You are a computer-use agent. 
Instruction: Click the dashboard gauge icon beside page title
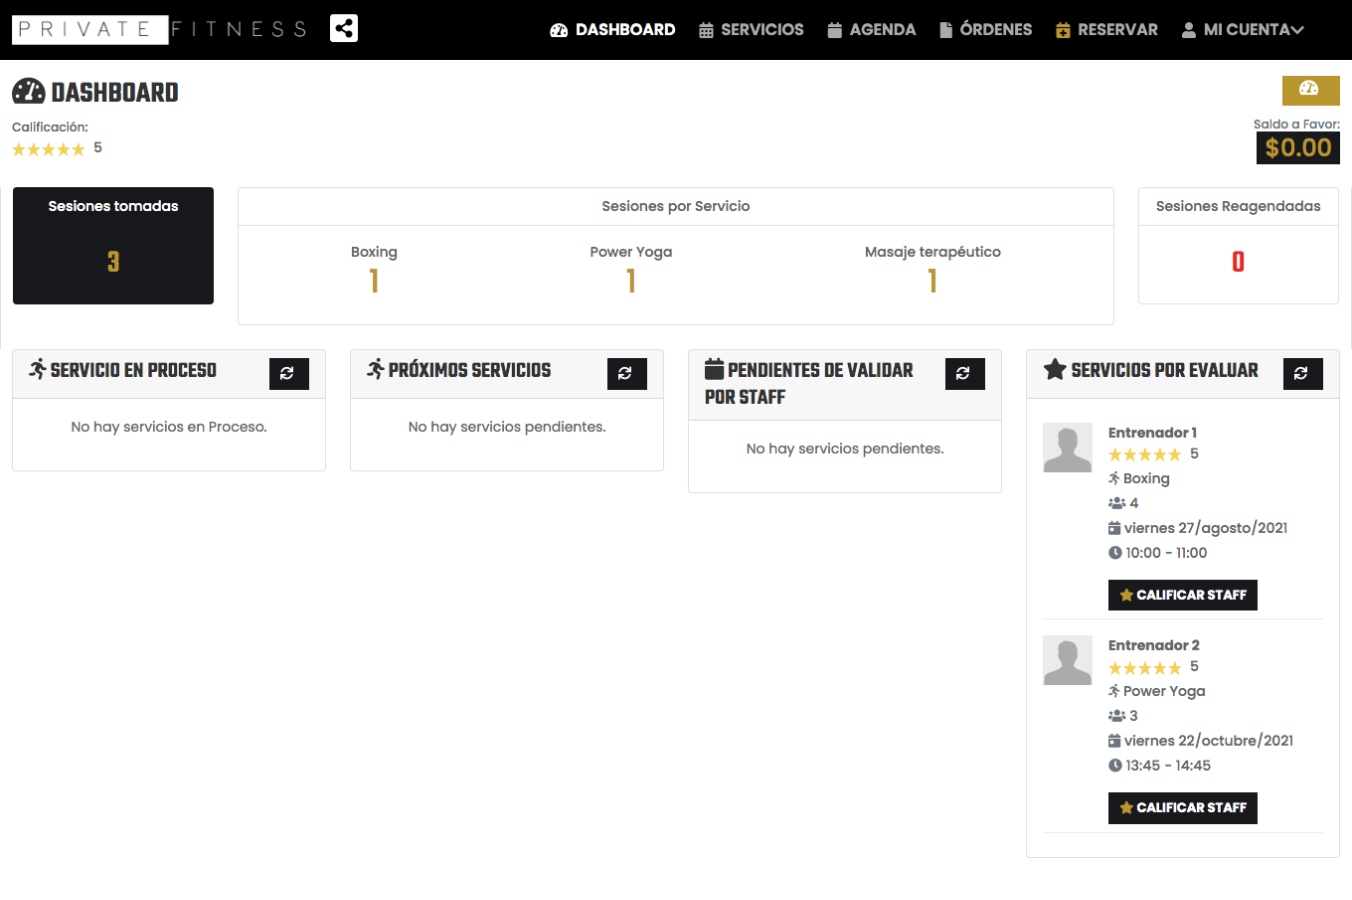pos(28,92)
